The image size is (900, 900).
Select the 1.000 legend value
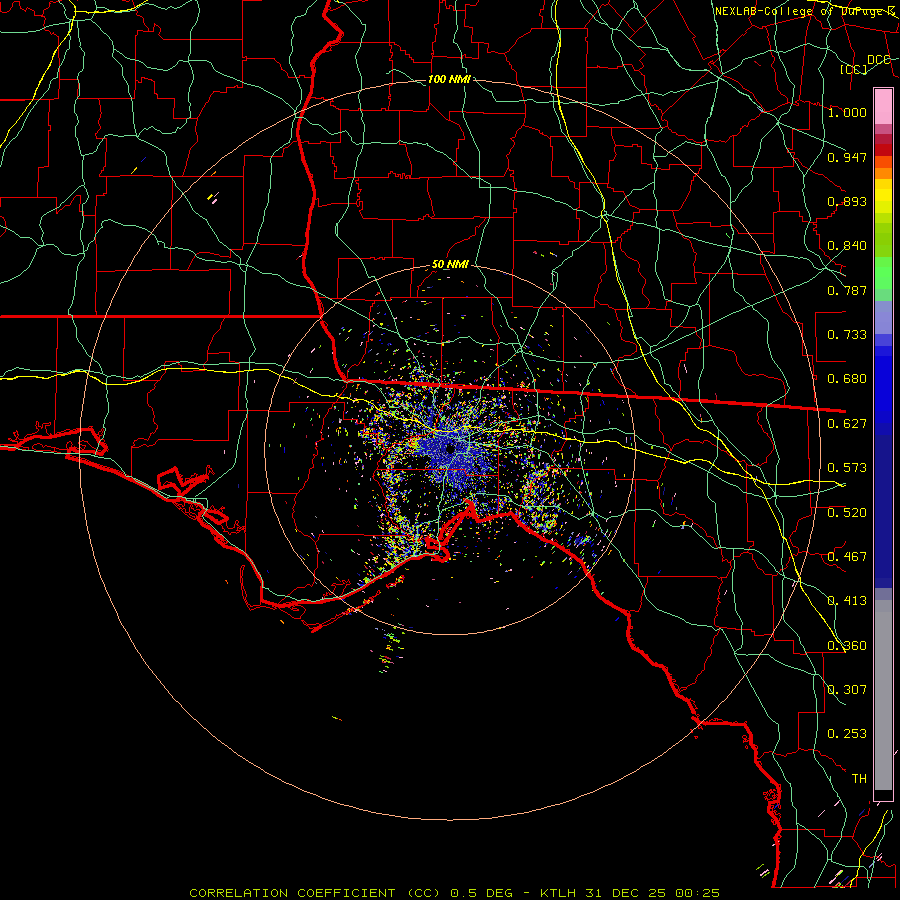coord(847,112)
